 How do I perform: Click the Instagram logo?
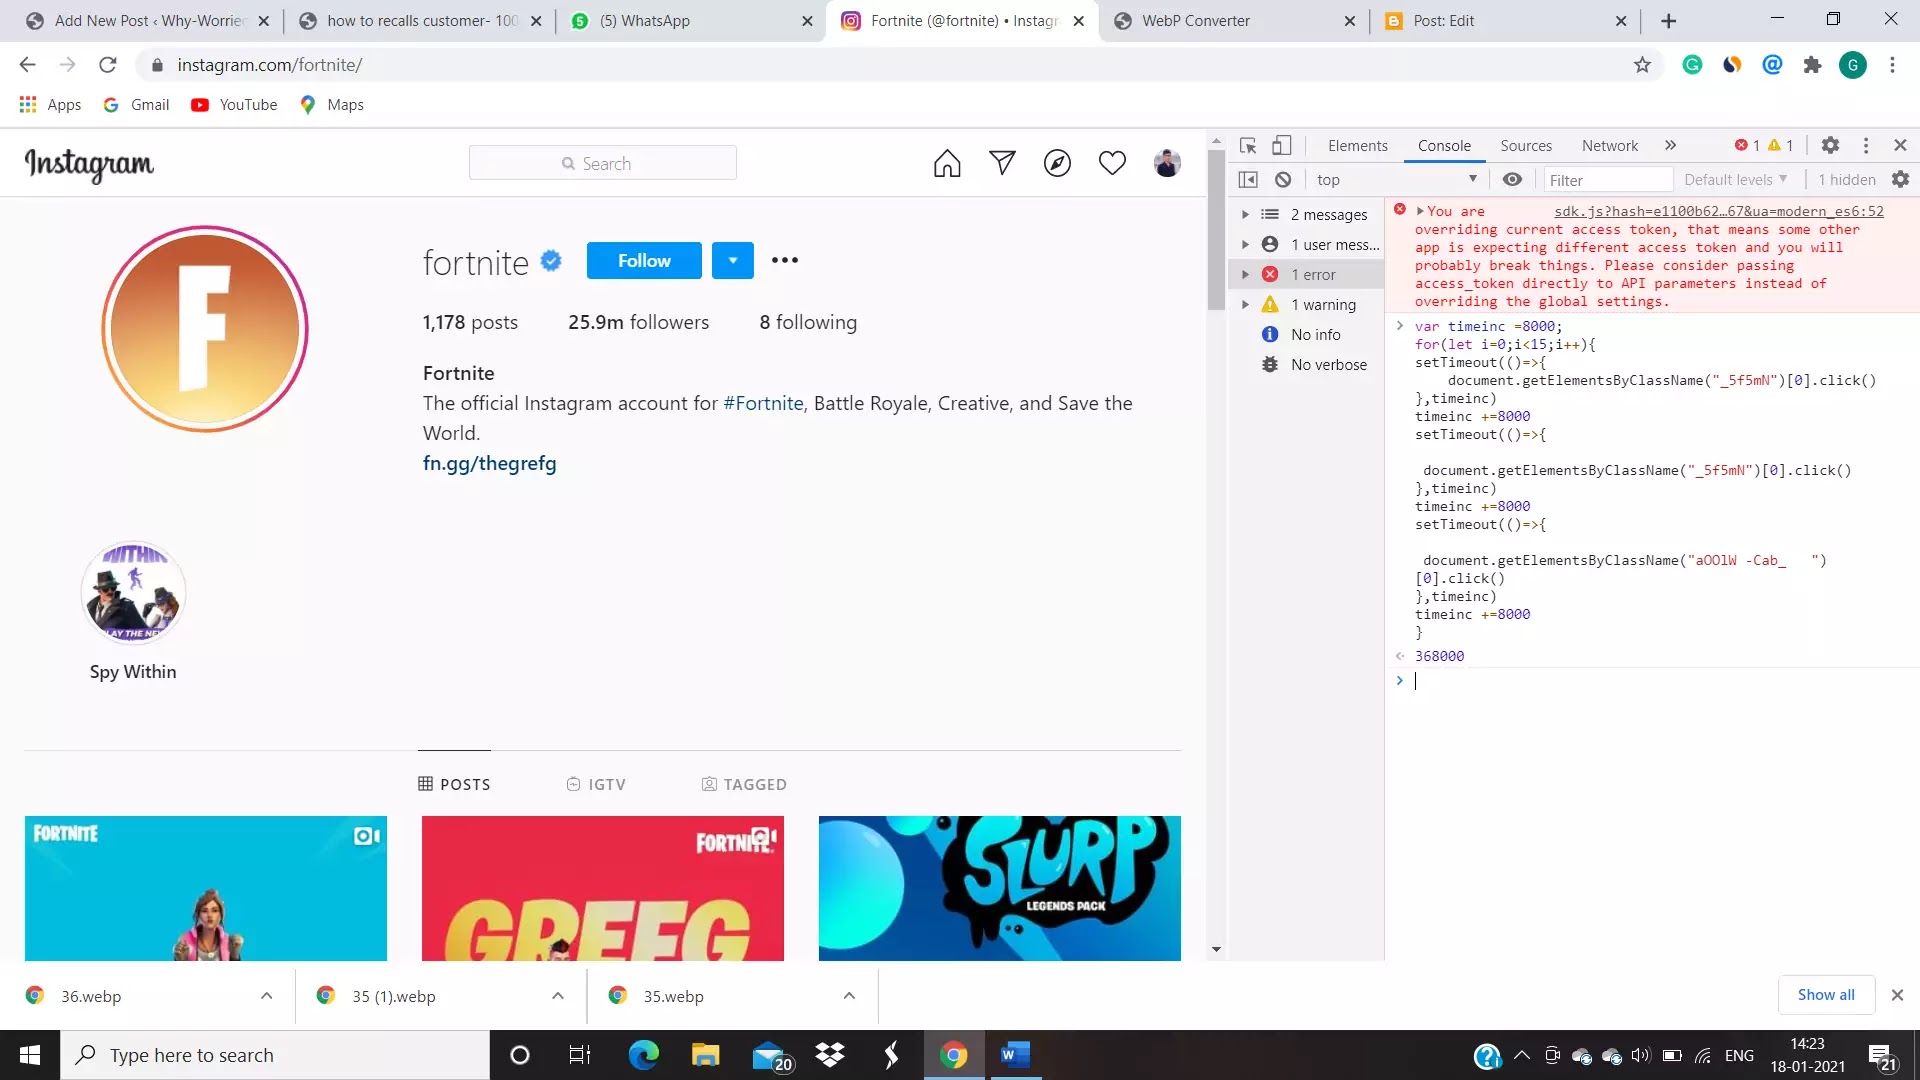coord(89,165)
